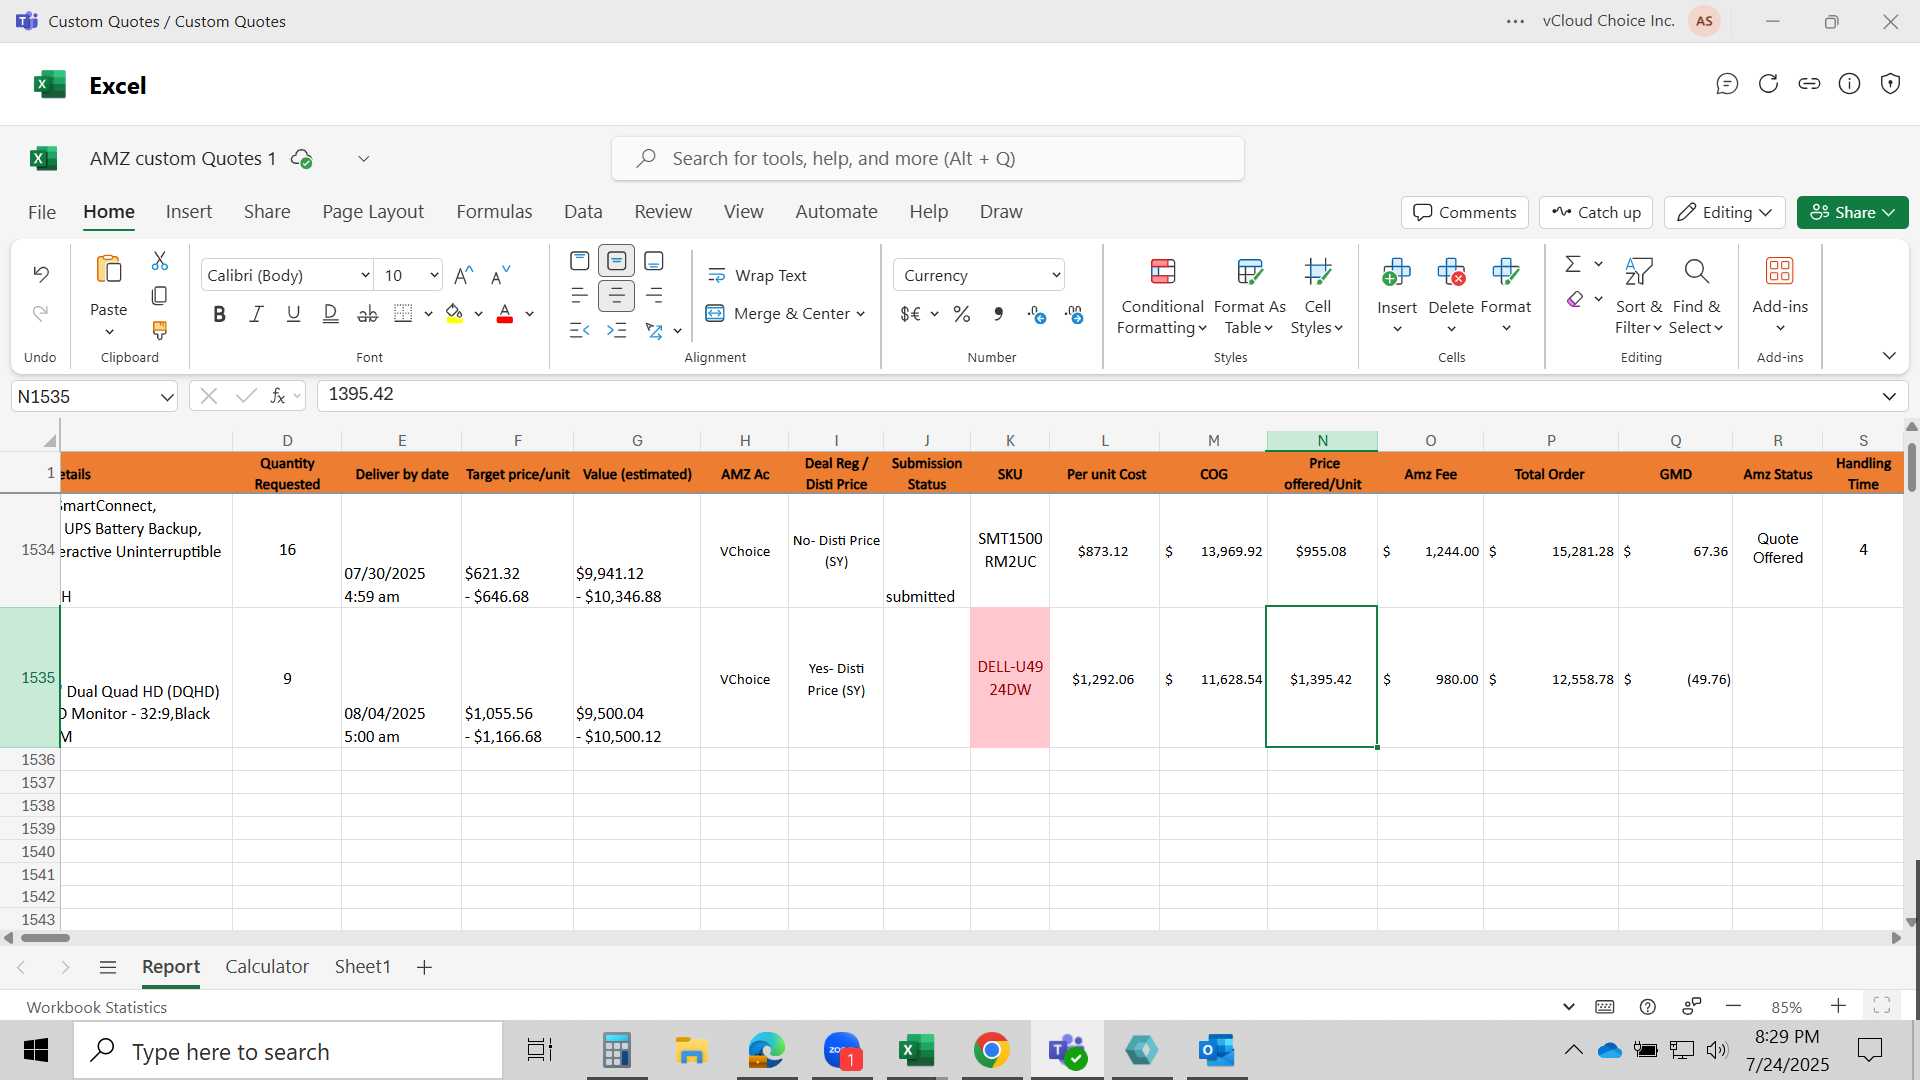Click zoom in plus button
This screenshot has height=1080, width=1920.
tap(1838, 1006)
